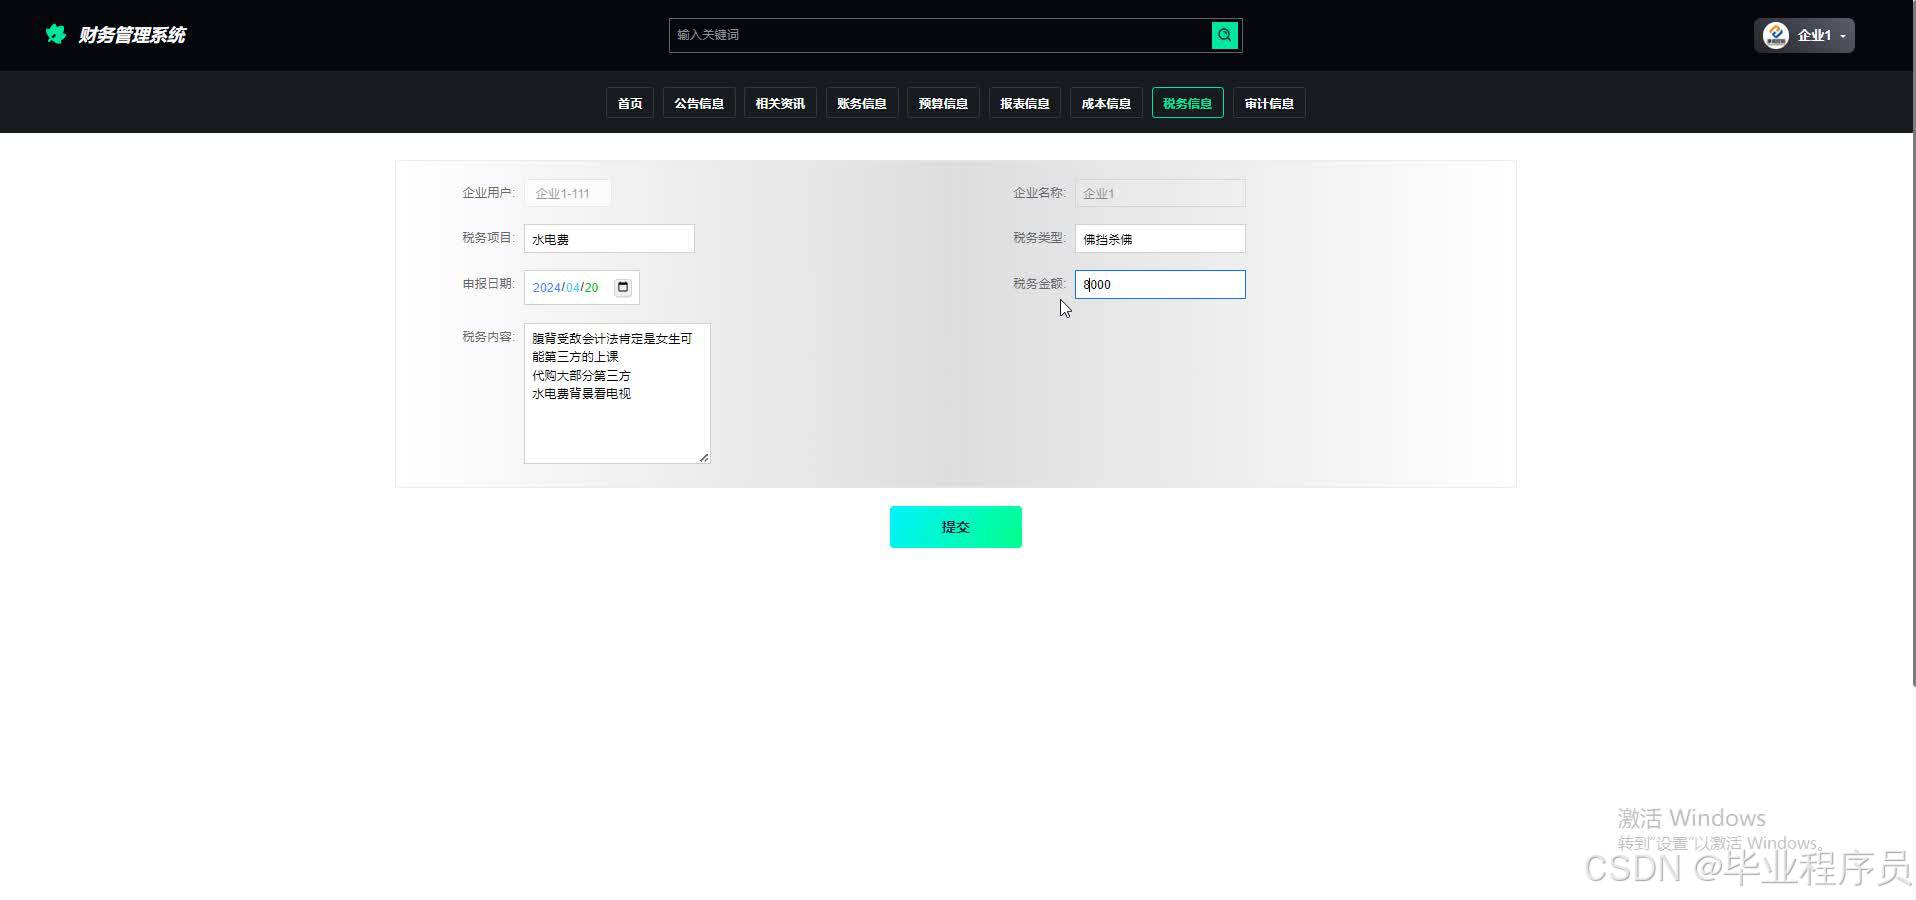Screen dimensions: 1916x900
Task: Open 公告信息 menu item
Action: 699,103
